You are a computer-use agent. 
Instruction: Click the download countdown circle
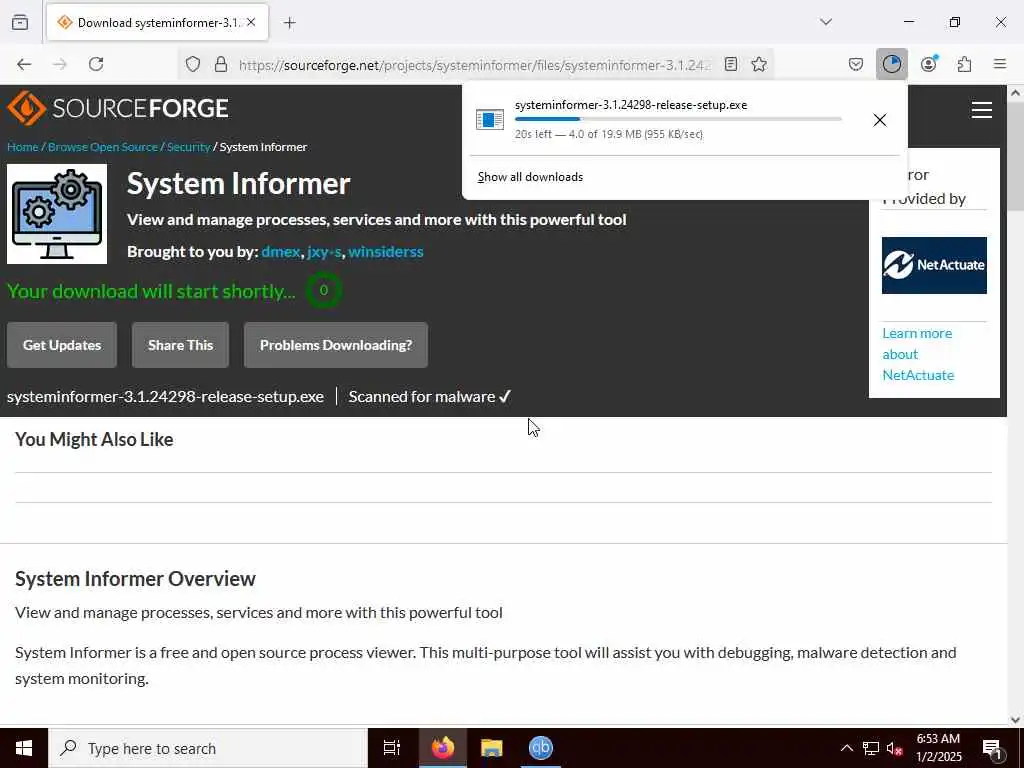coord(323,291)
